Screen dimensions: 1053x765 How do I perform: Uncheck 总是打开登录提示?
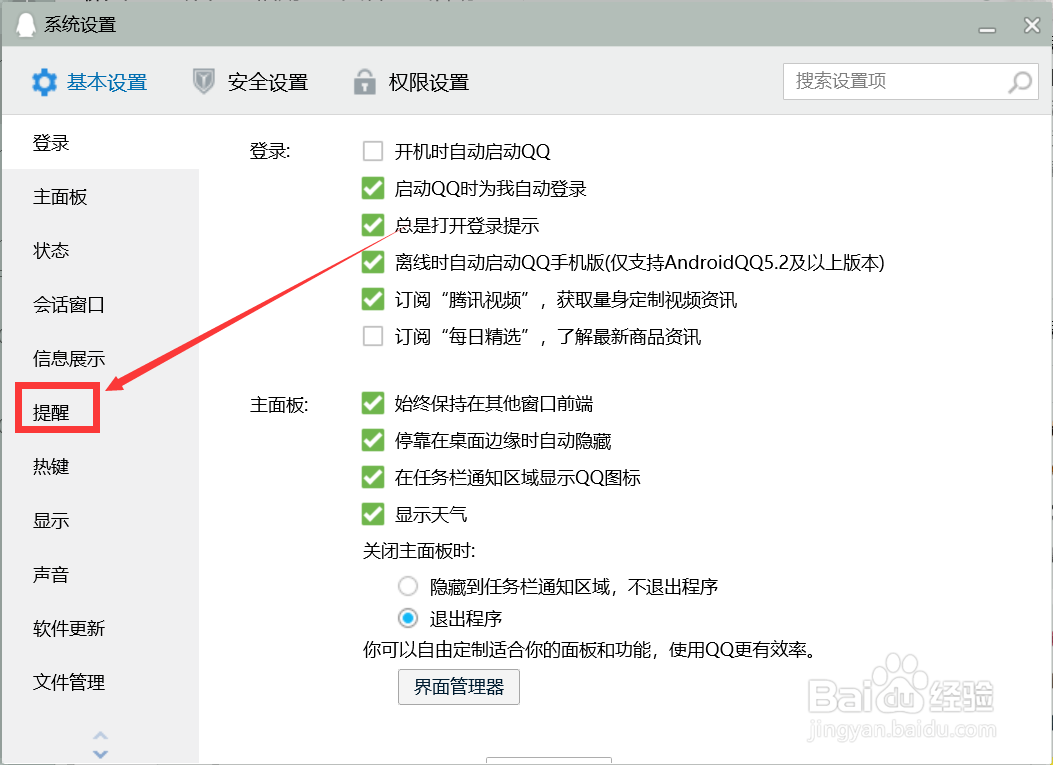coord(373,225)
